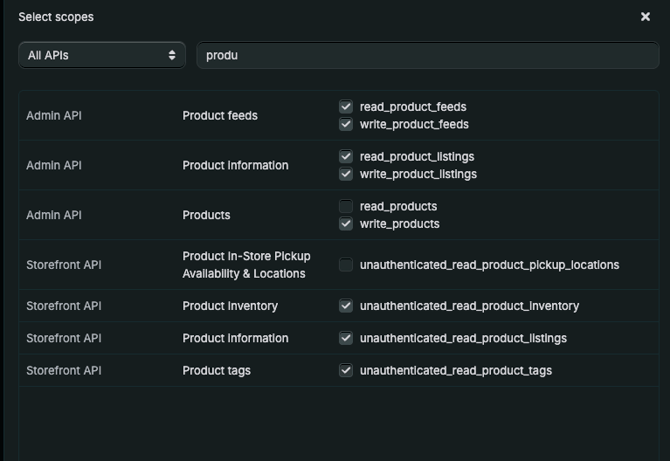The width and height of the screenshot is (670, 461).
Task: Enable unauthenticated_read_product_pickup_locations checkbox
Action: [x=346, y=264]
